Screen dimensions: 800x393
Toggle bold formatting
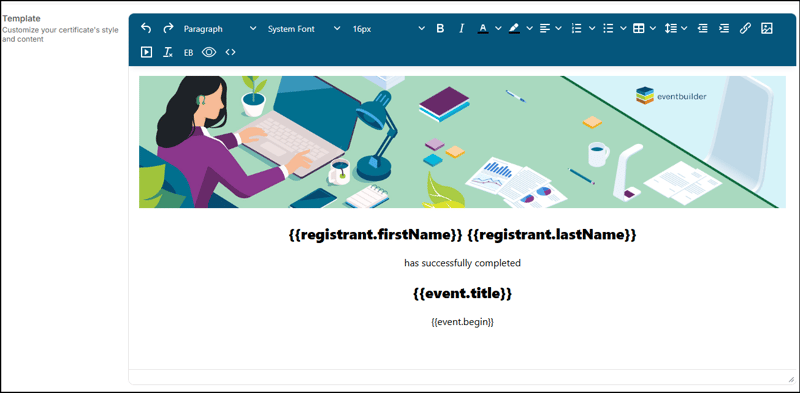coord(440,29)
